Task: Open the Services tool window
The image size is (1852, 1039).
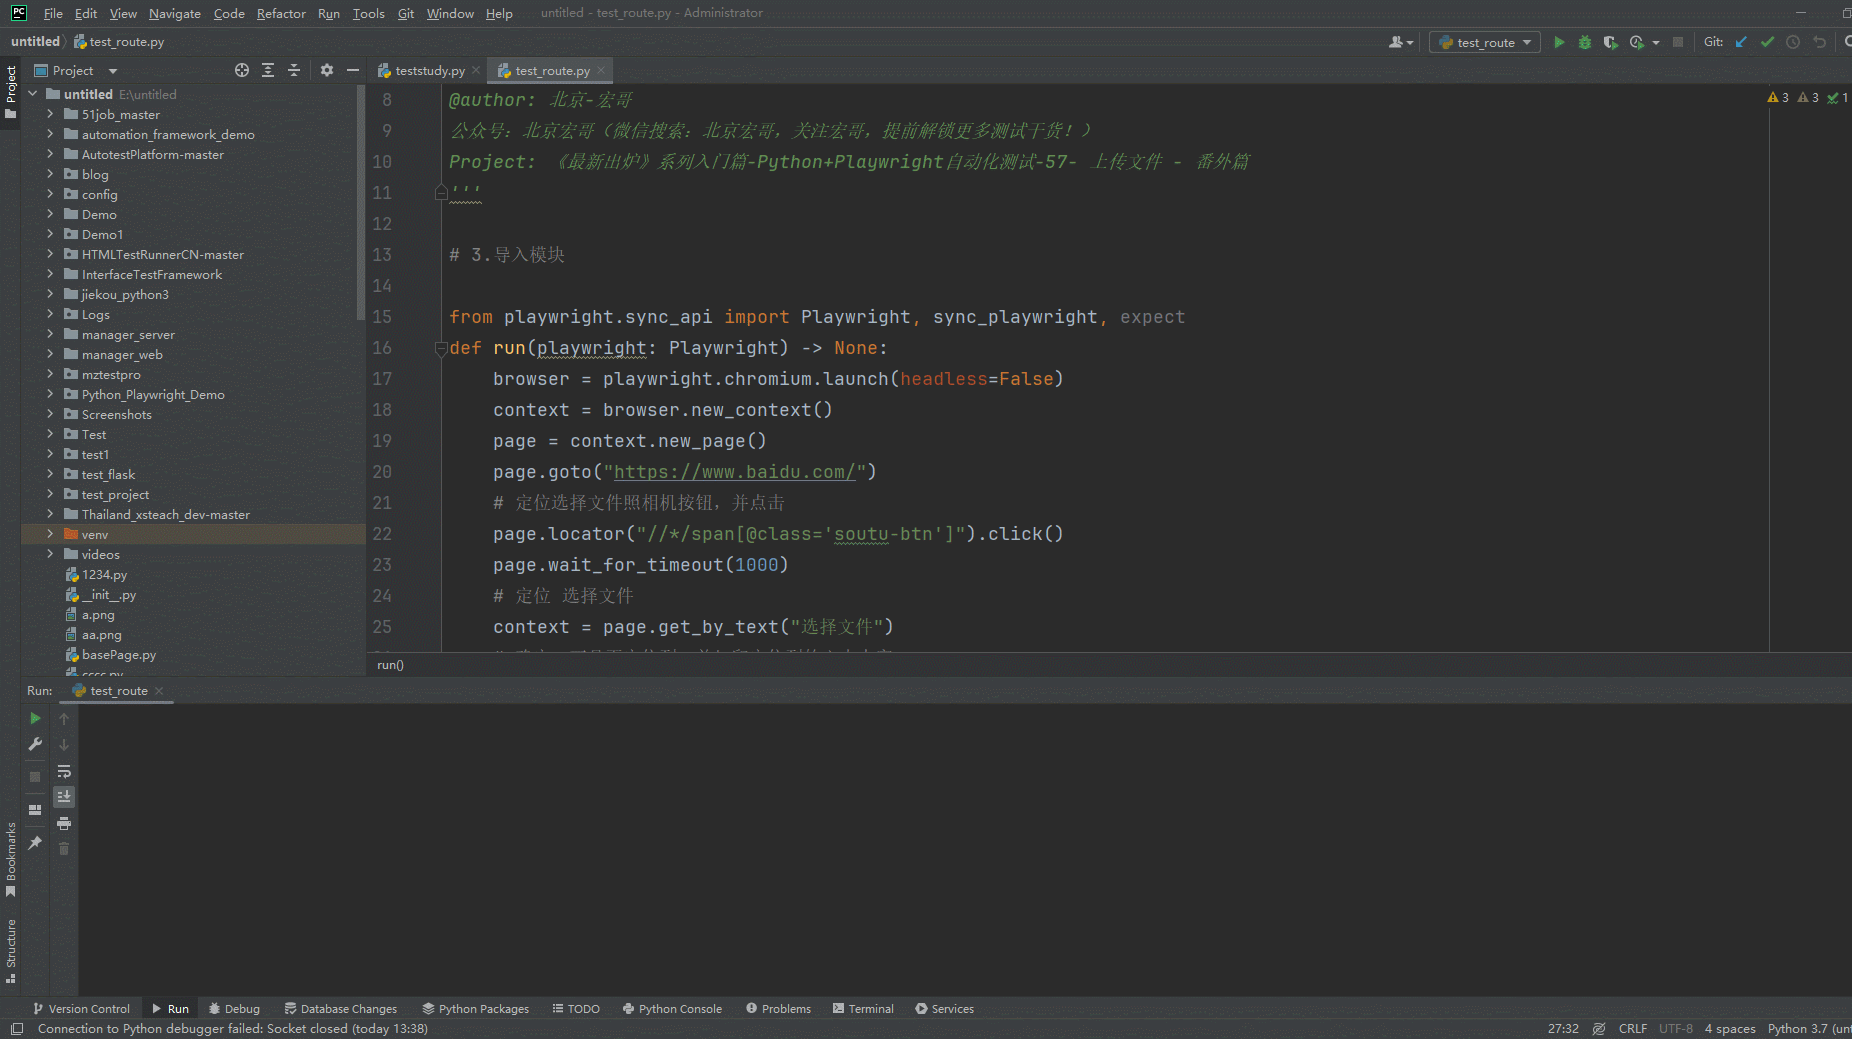Action: [x=944, y=1008]
